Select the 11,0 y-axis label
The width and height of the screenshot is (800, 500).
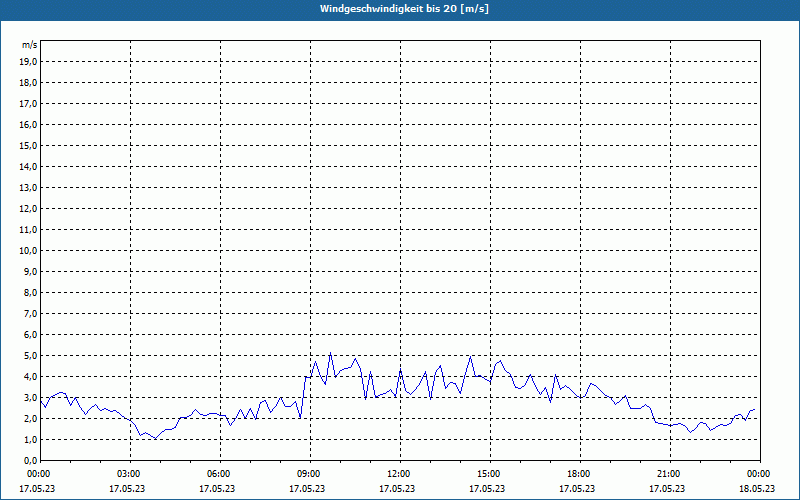28,230
